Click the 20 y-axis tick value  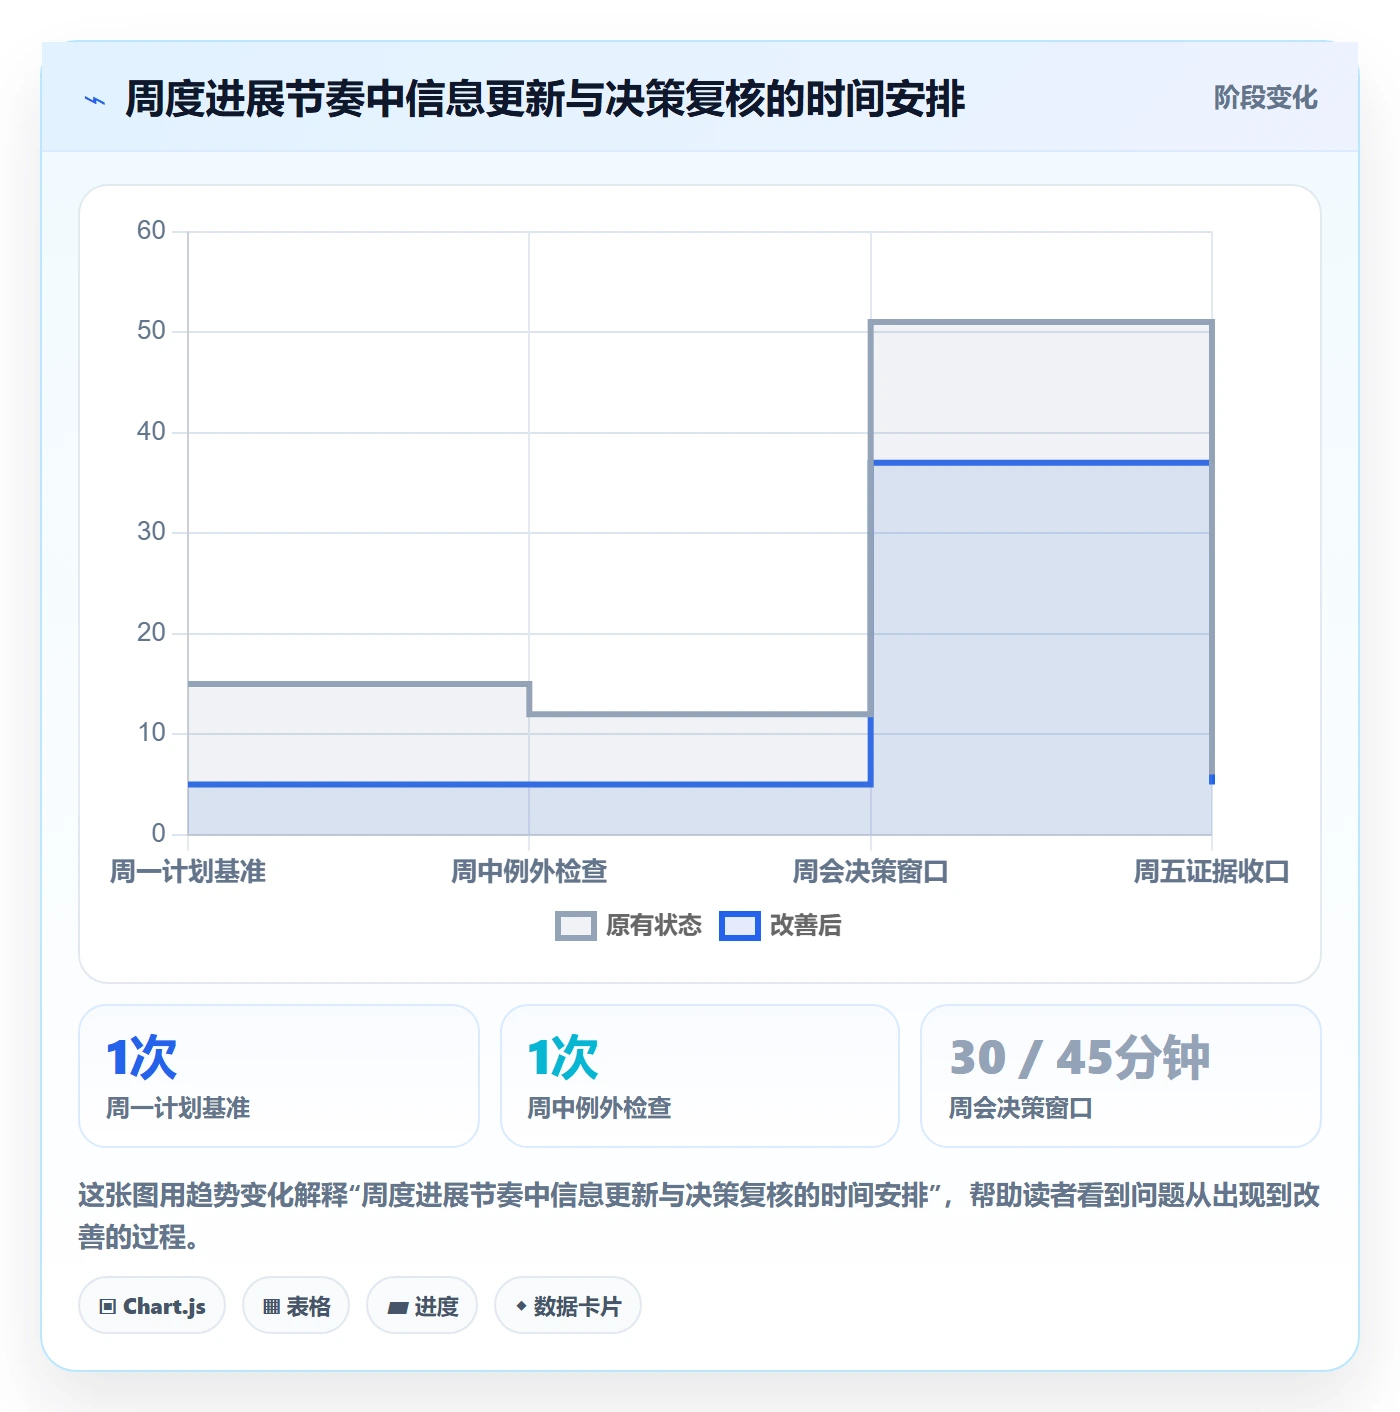point(151,633)
